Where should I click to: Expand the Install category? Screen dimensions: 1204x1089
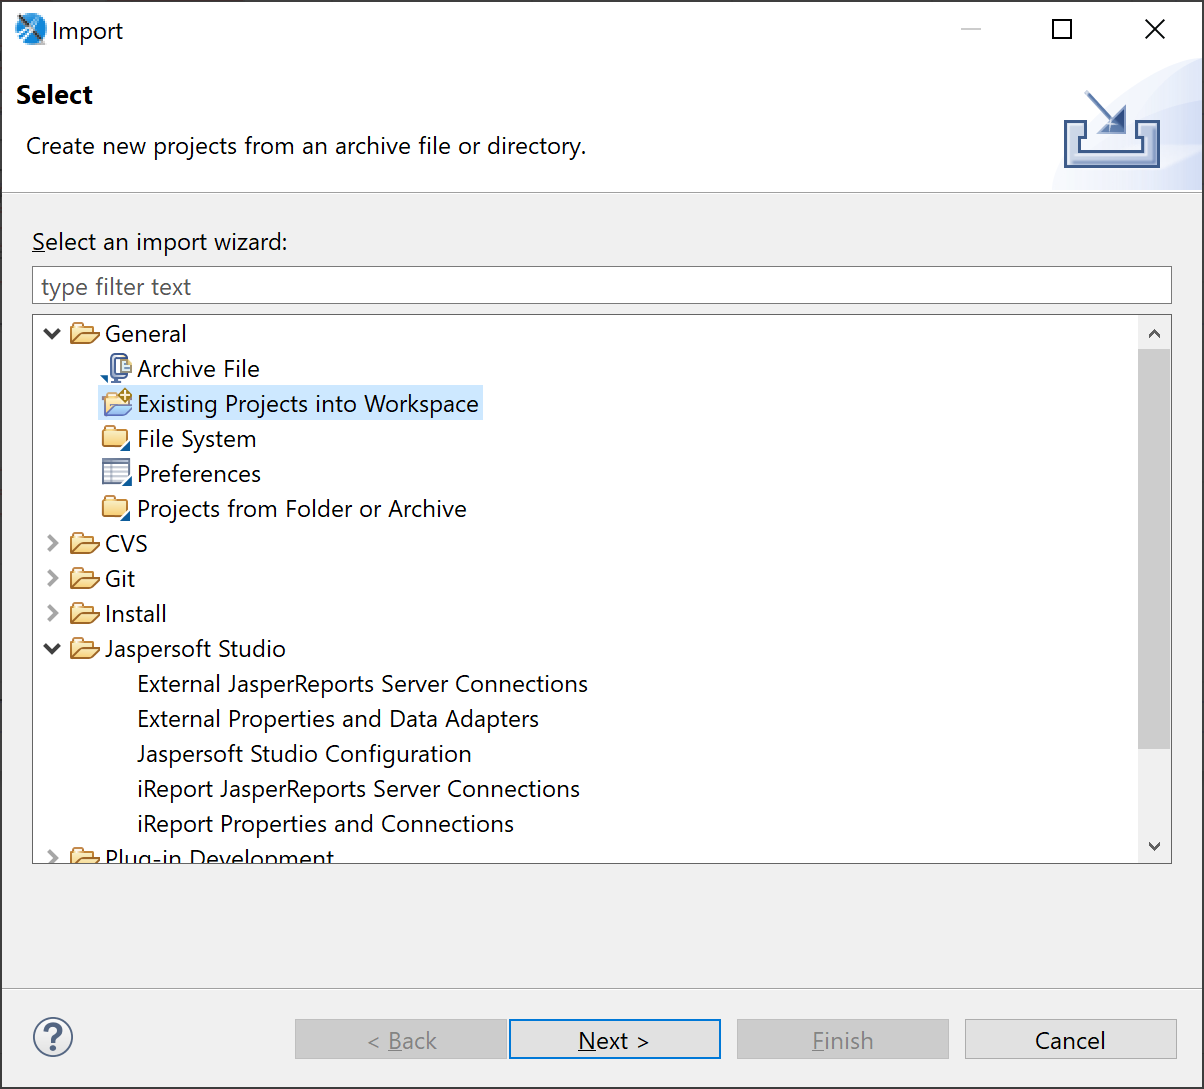[51, 613]
